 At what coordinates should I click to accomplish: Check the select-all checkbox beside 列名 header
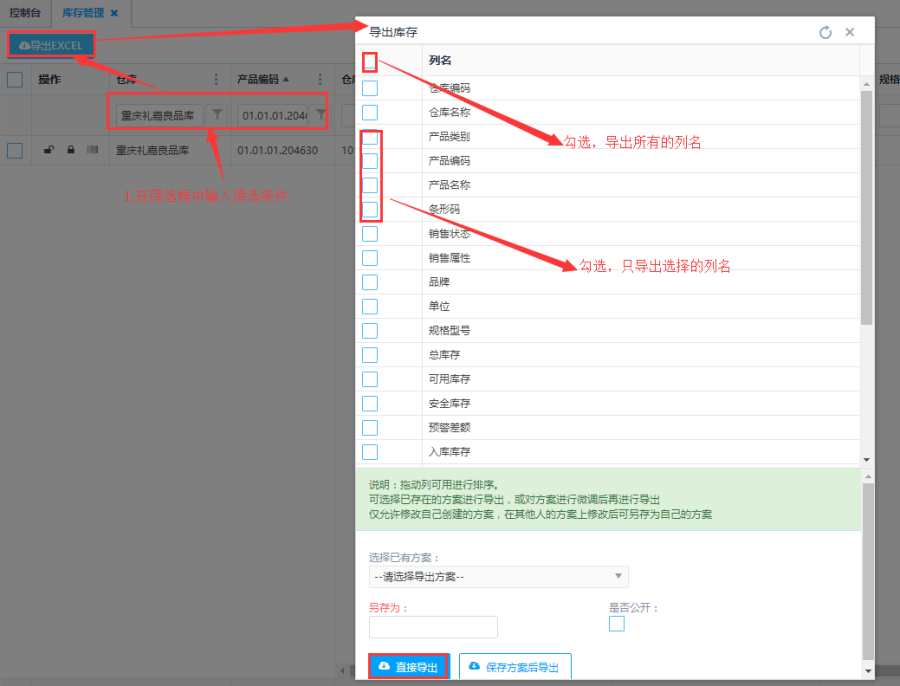click(370, 62)
